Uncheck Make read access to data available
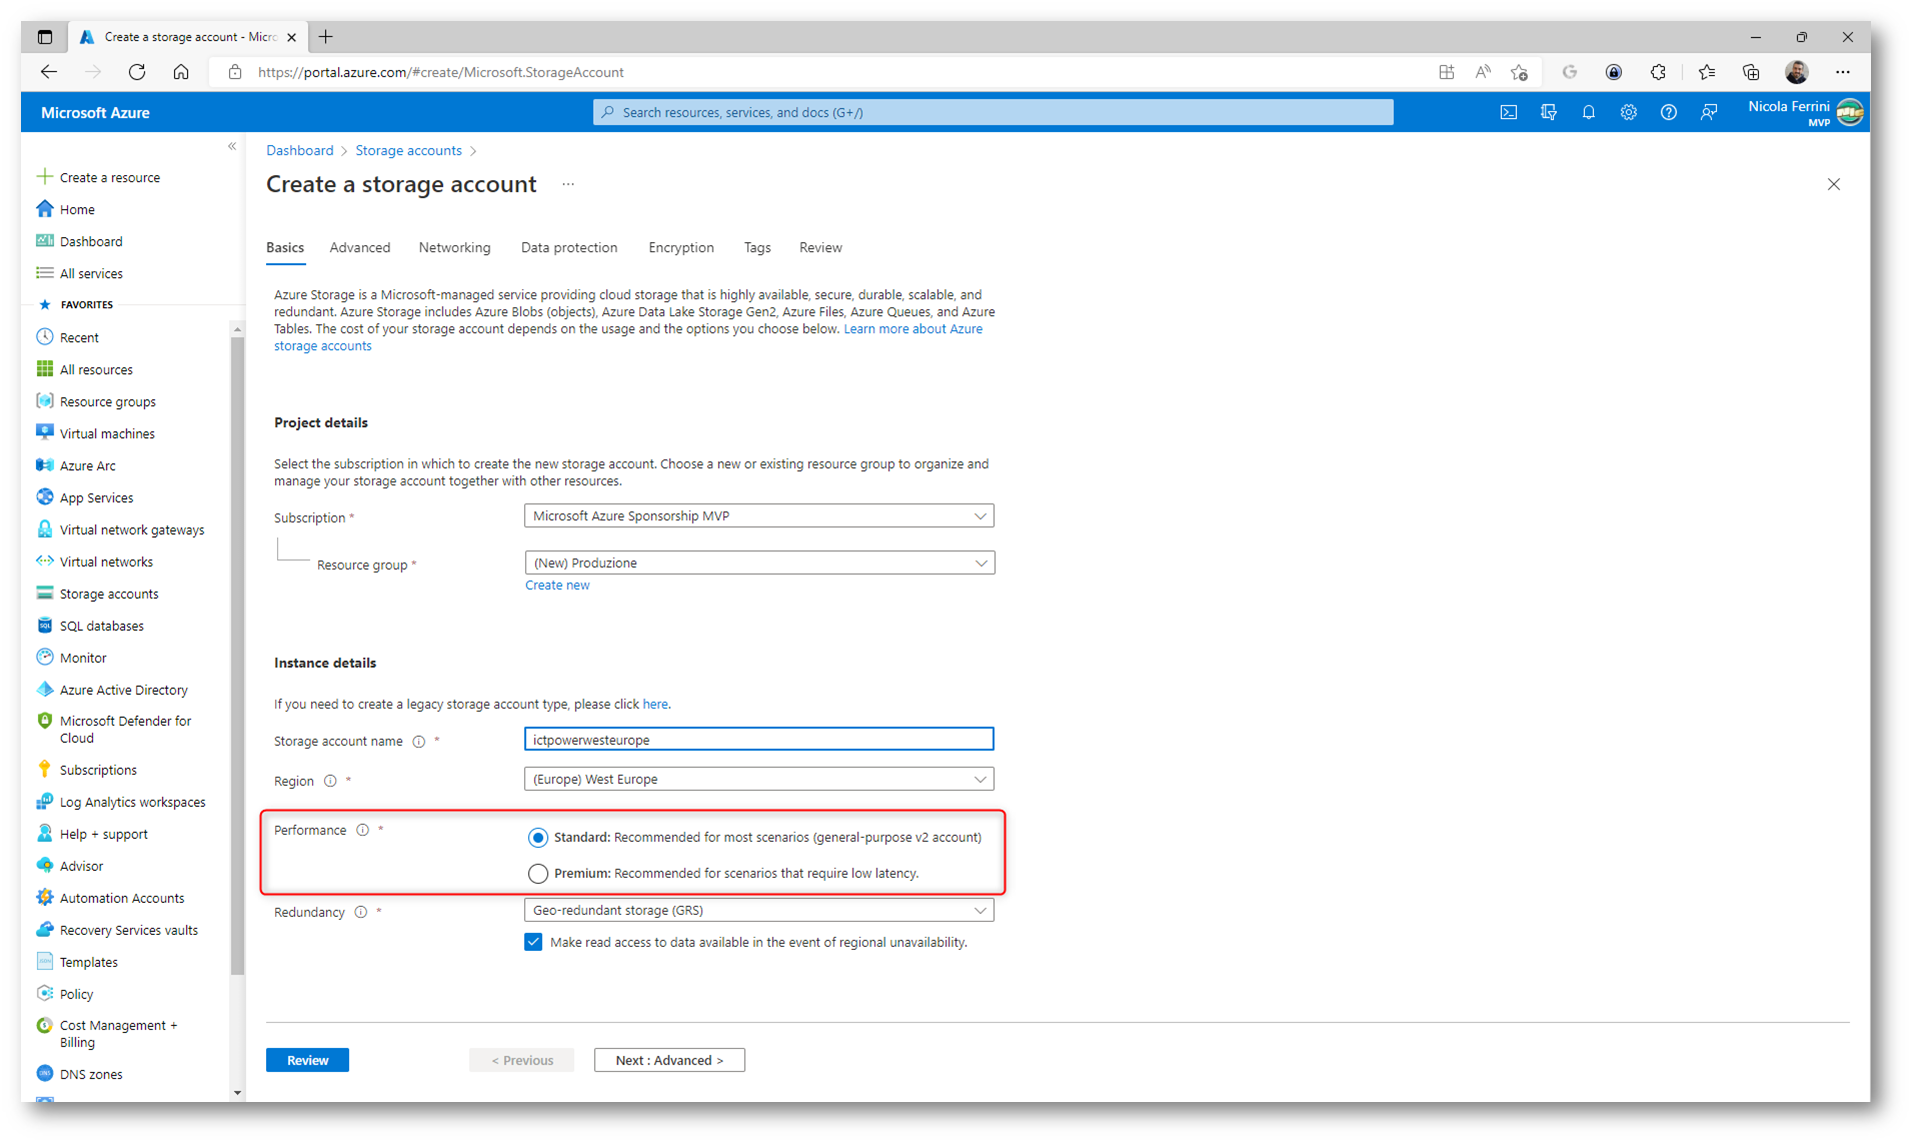This screenshot has height=1144, width=1913. point(533,942)
